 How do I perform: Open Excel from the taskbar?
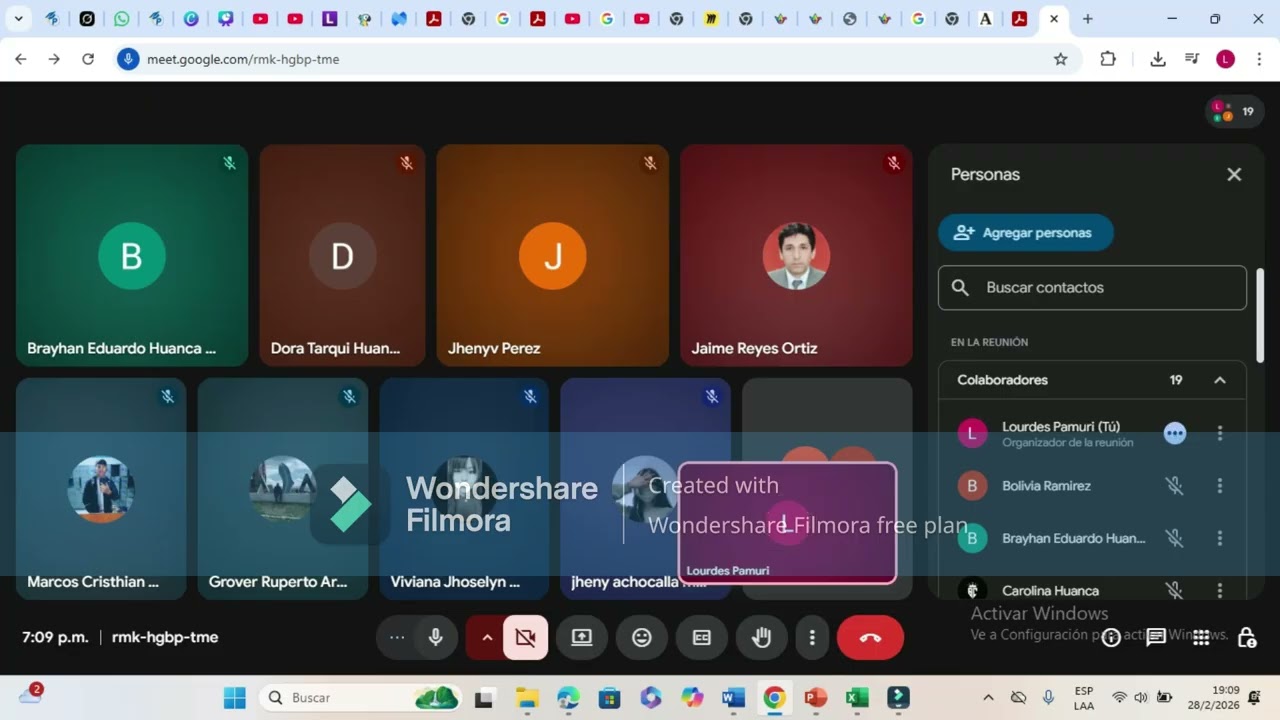pyautogui.click(x=857, y=697)
